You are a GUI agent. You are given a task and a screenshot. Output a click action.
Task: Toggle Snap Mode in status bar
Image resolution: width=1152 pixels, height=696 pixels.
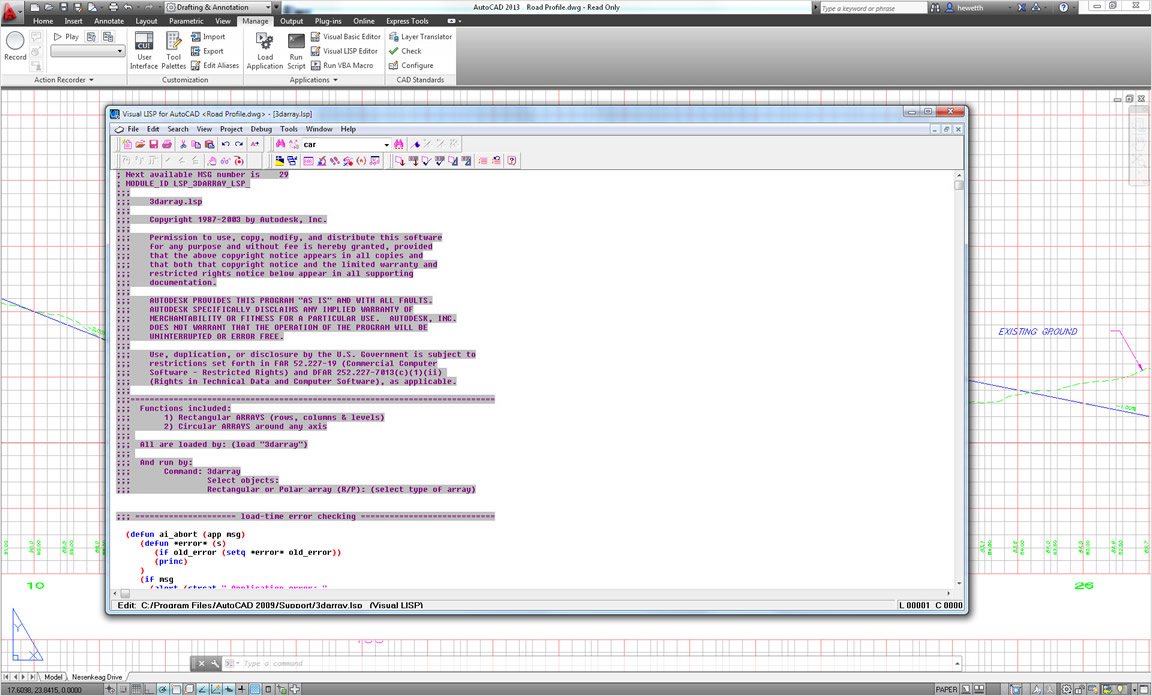(123, 689)
